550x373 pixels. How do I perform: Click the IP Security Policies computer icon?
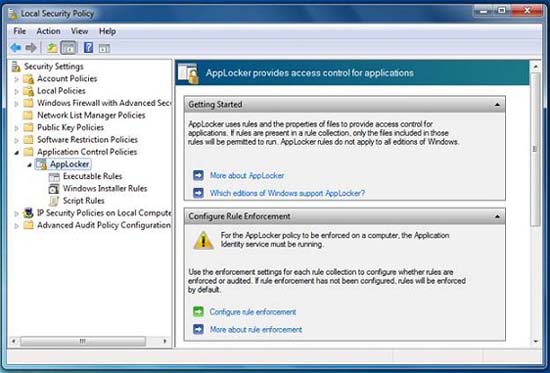(x=28, y=213)
